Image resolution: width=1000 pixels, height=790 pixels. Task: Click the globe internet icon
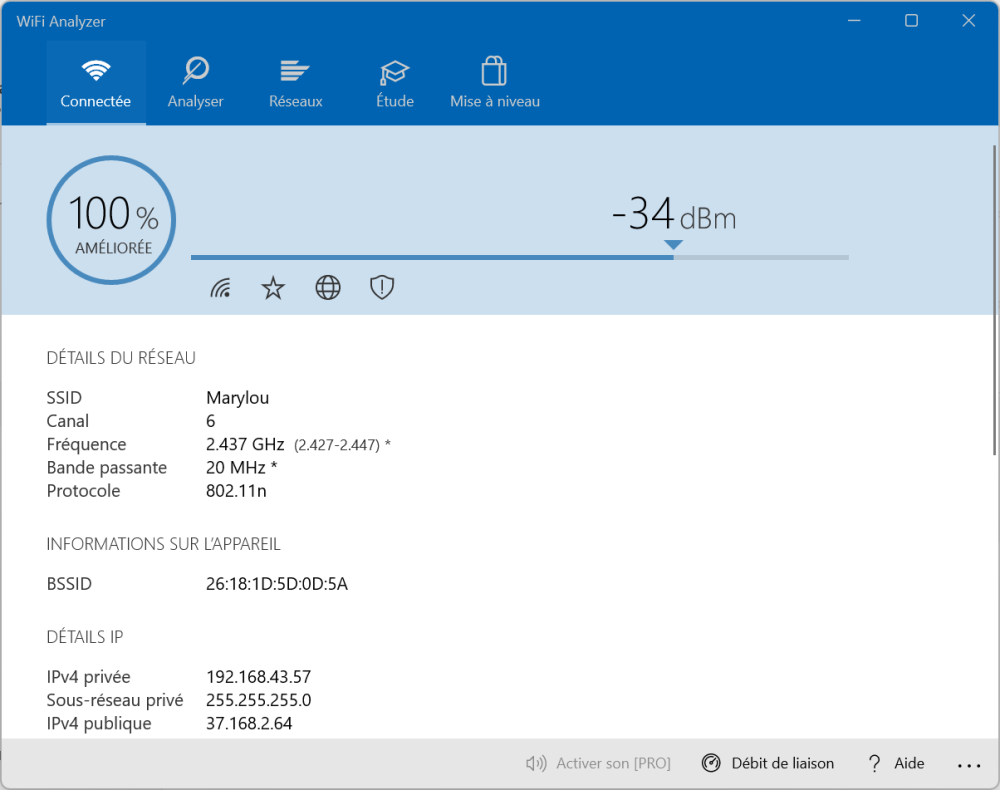click(x=328, y=289)
